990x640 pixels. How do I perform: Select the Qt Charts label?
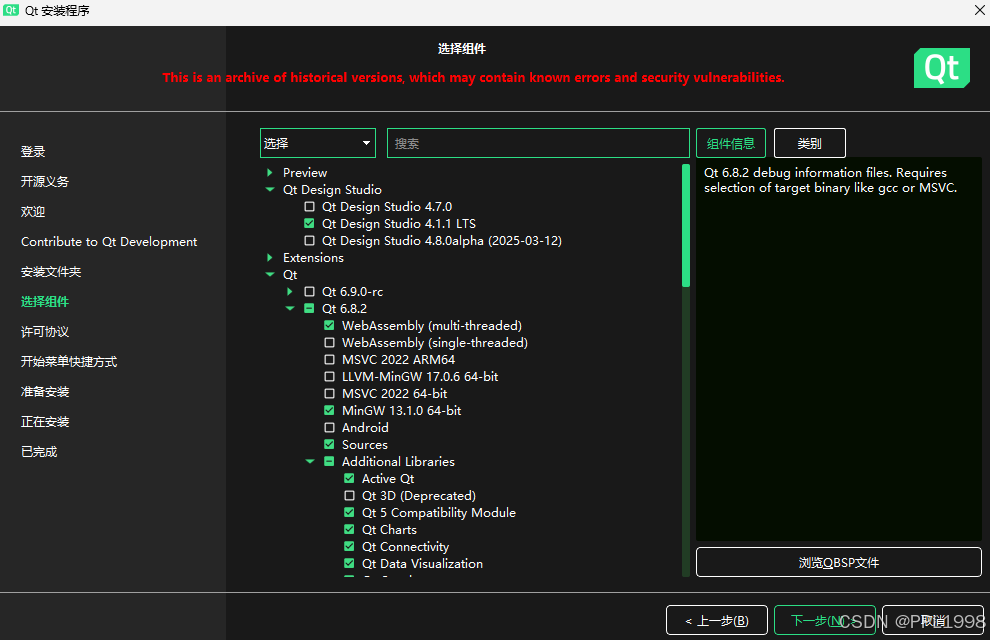click(x=389, y=530)
